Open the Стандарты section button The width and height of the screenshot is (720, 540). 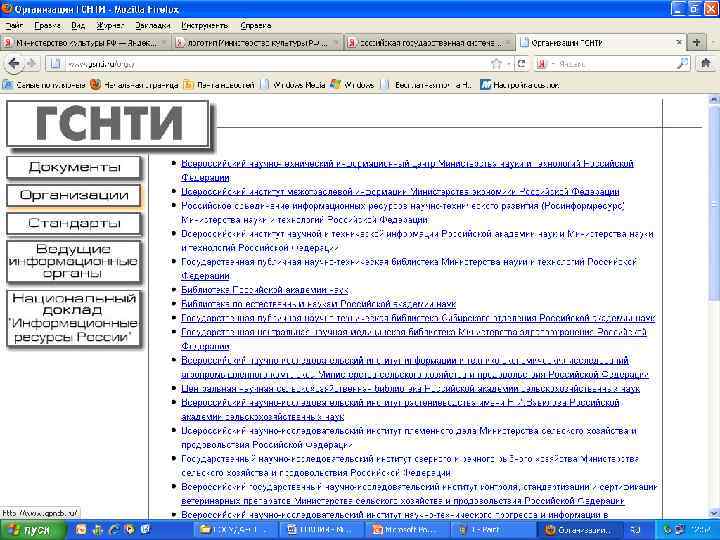(x=74, y=224)
